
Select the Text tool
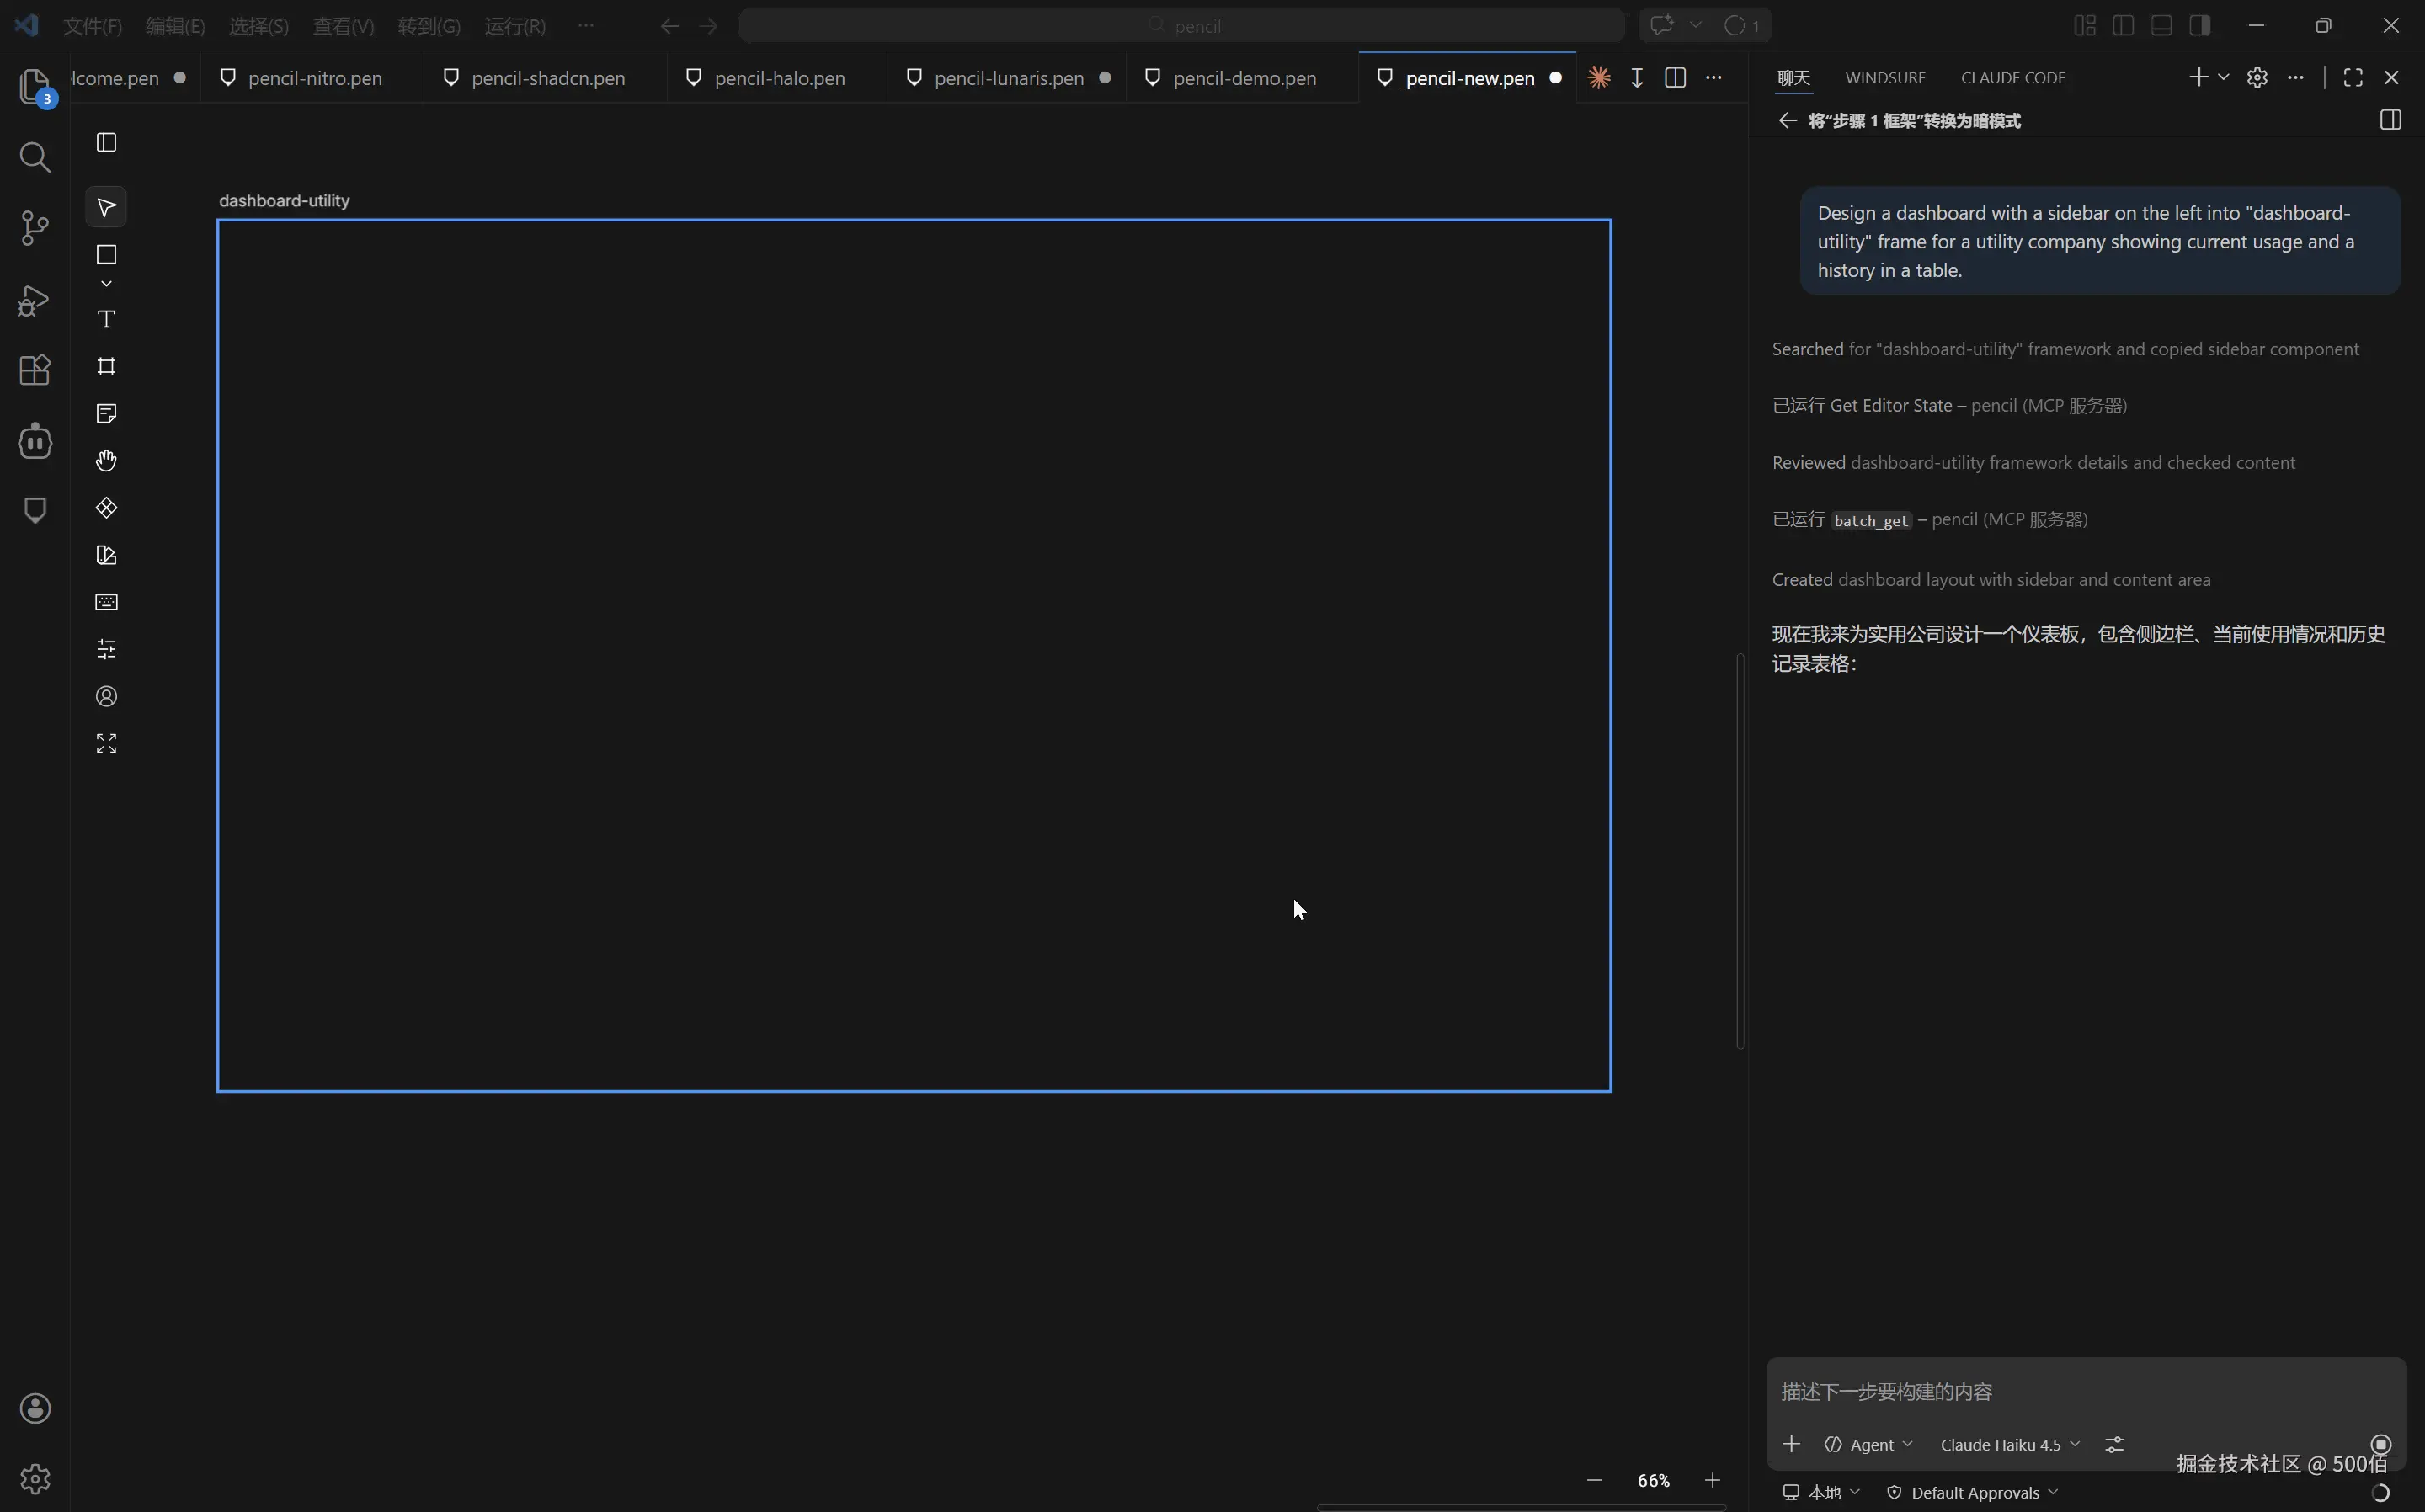(105, 319)
